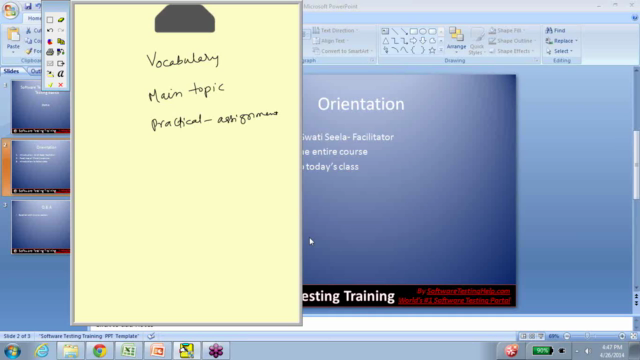Switch to Normal view in status bar
This screenshot has width=640, height=360.
pos(523,336)
